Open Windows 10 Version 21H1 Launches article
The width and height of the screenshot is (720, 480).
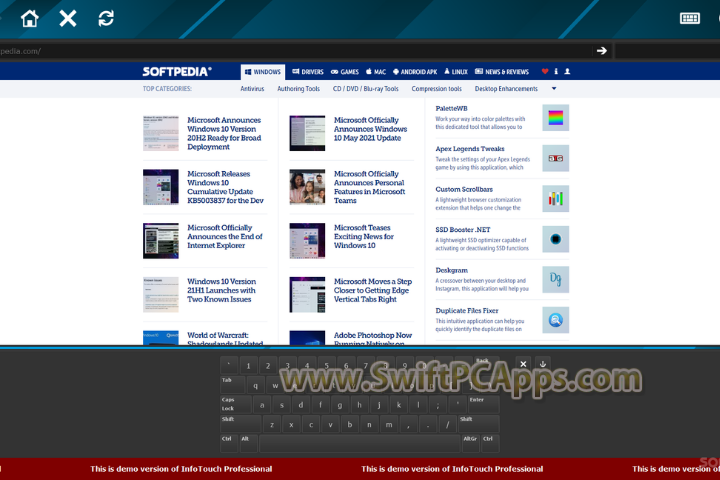click(221, 290)
